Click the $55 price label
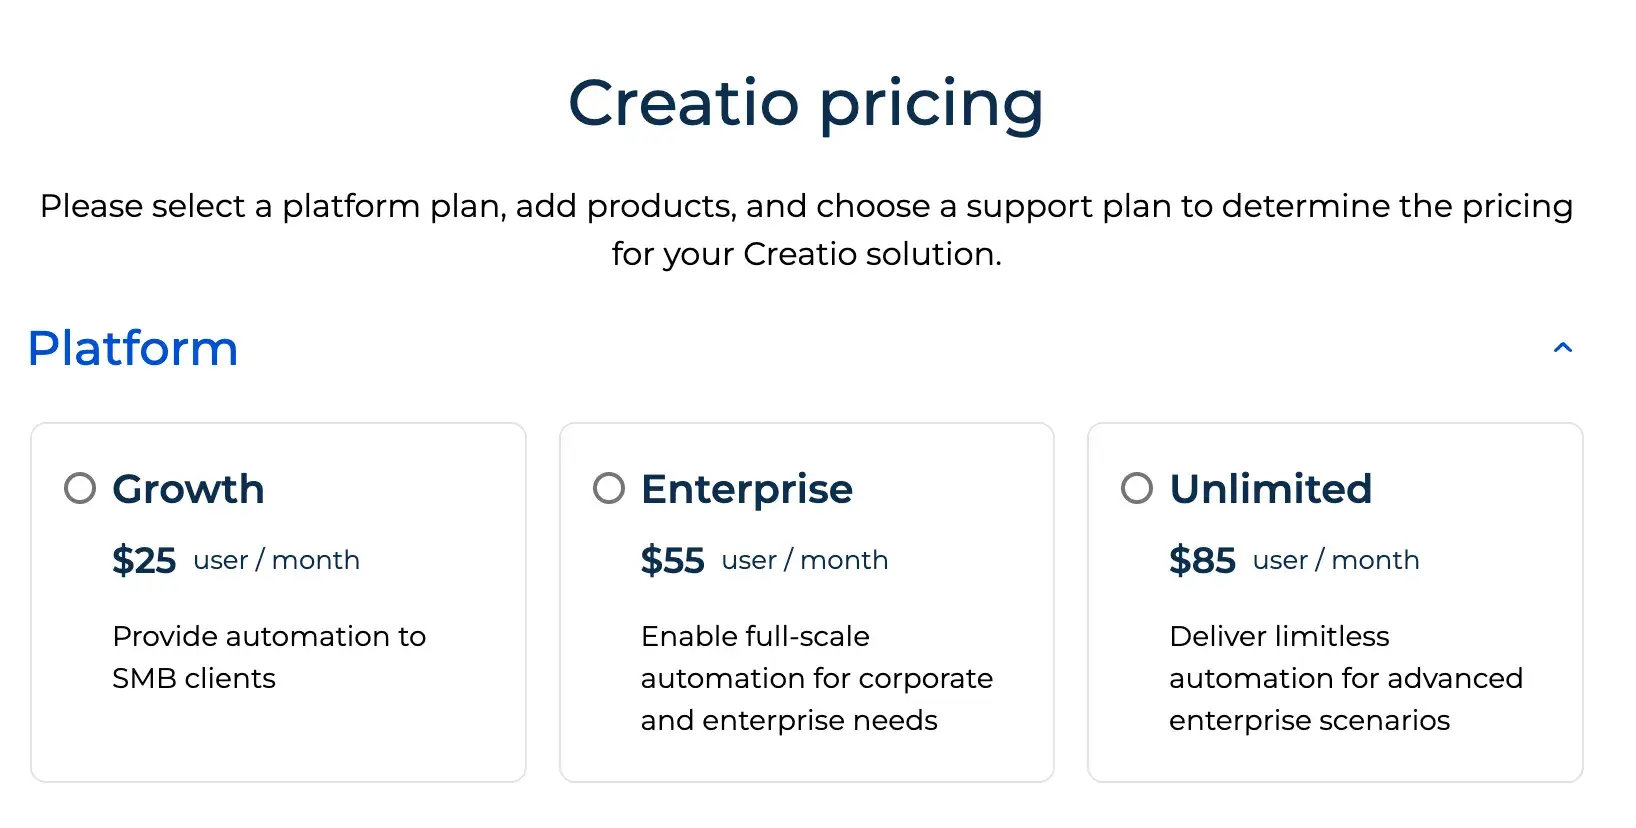The image size is (1636, 828). coord(672,560)
